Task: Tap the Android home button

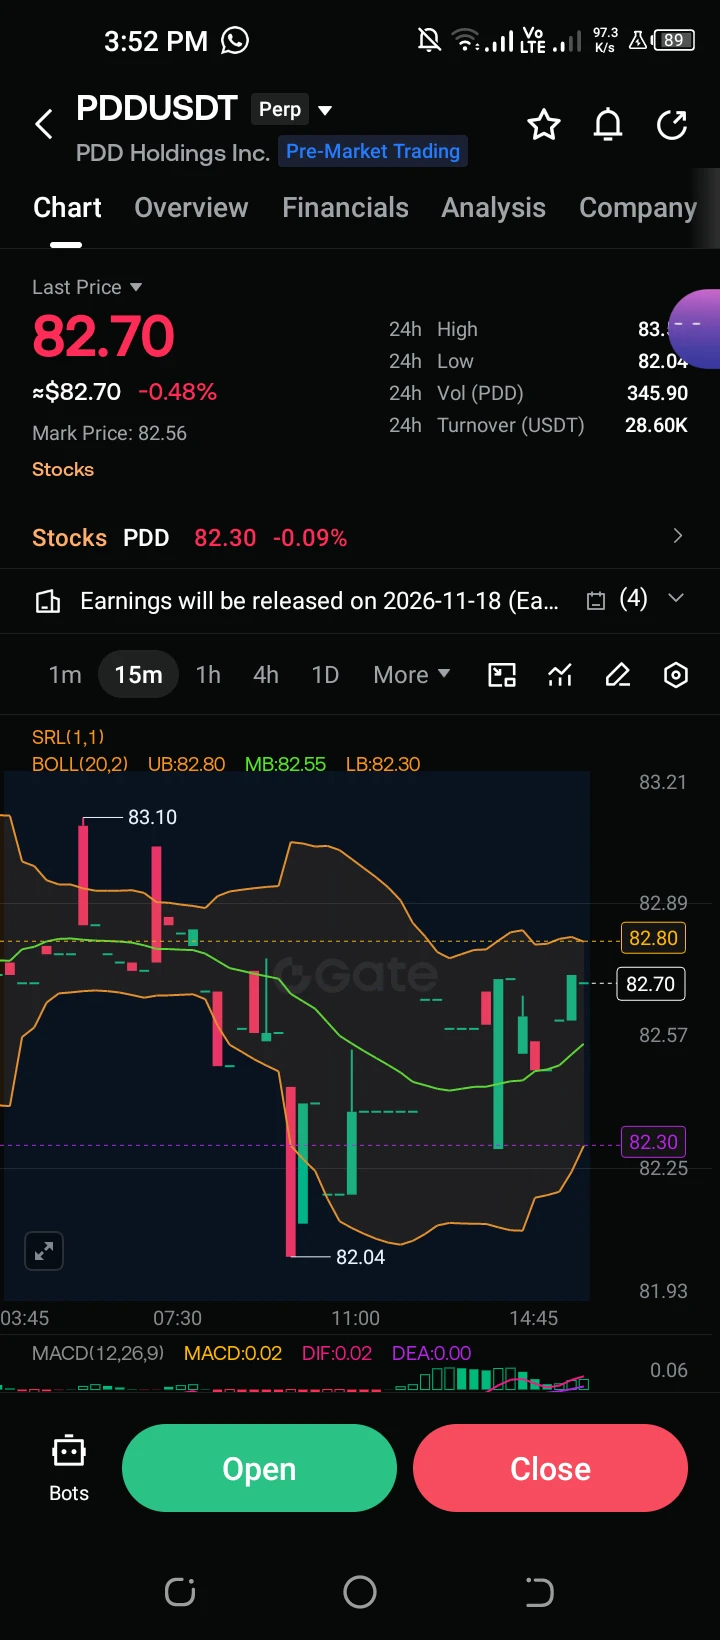Action: point(360,1592)
